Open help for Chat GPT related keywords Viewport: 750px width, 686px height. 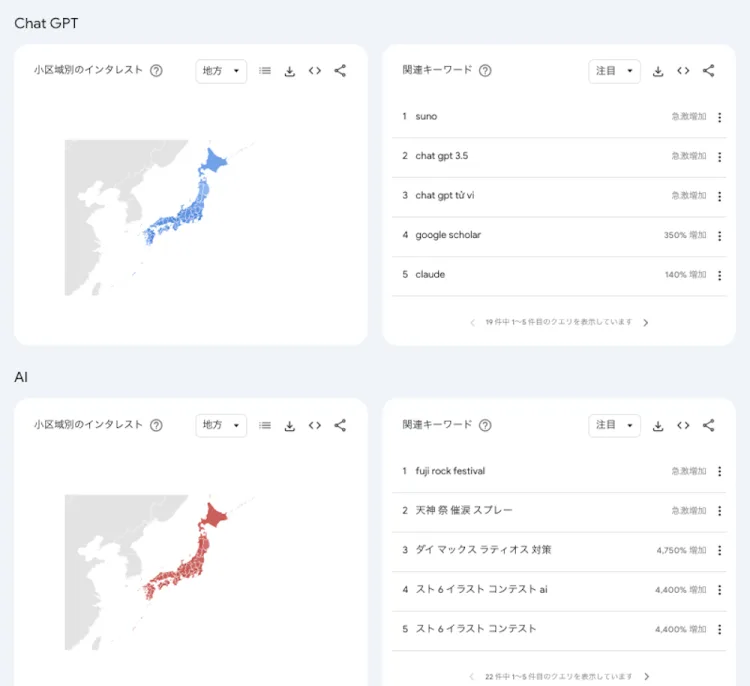[485, 71]
